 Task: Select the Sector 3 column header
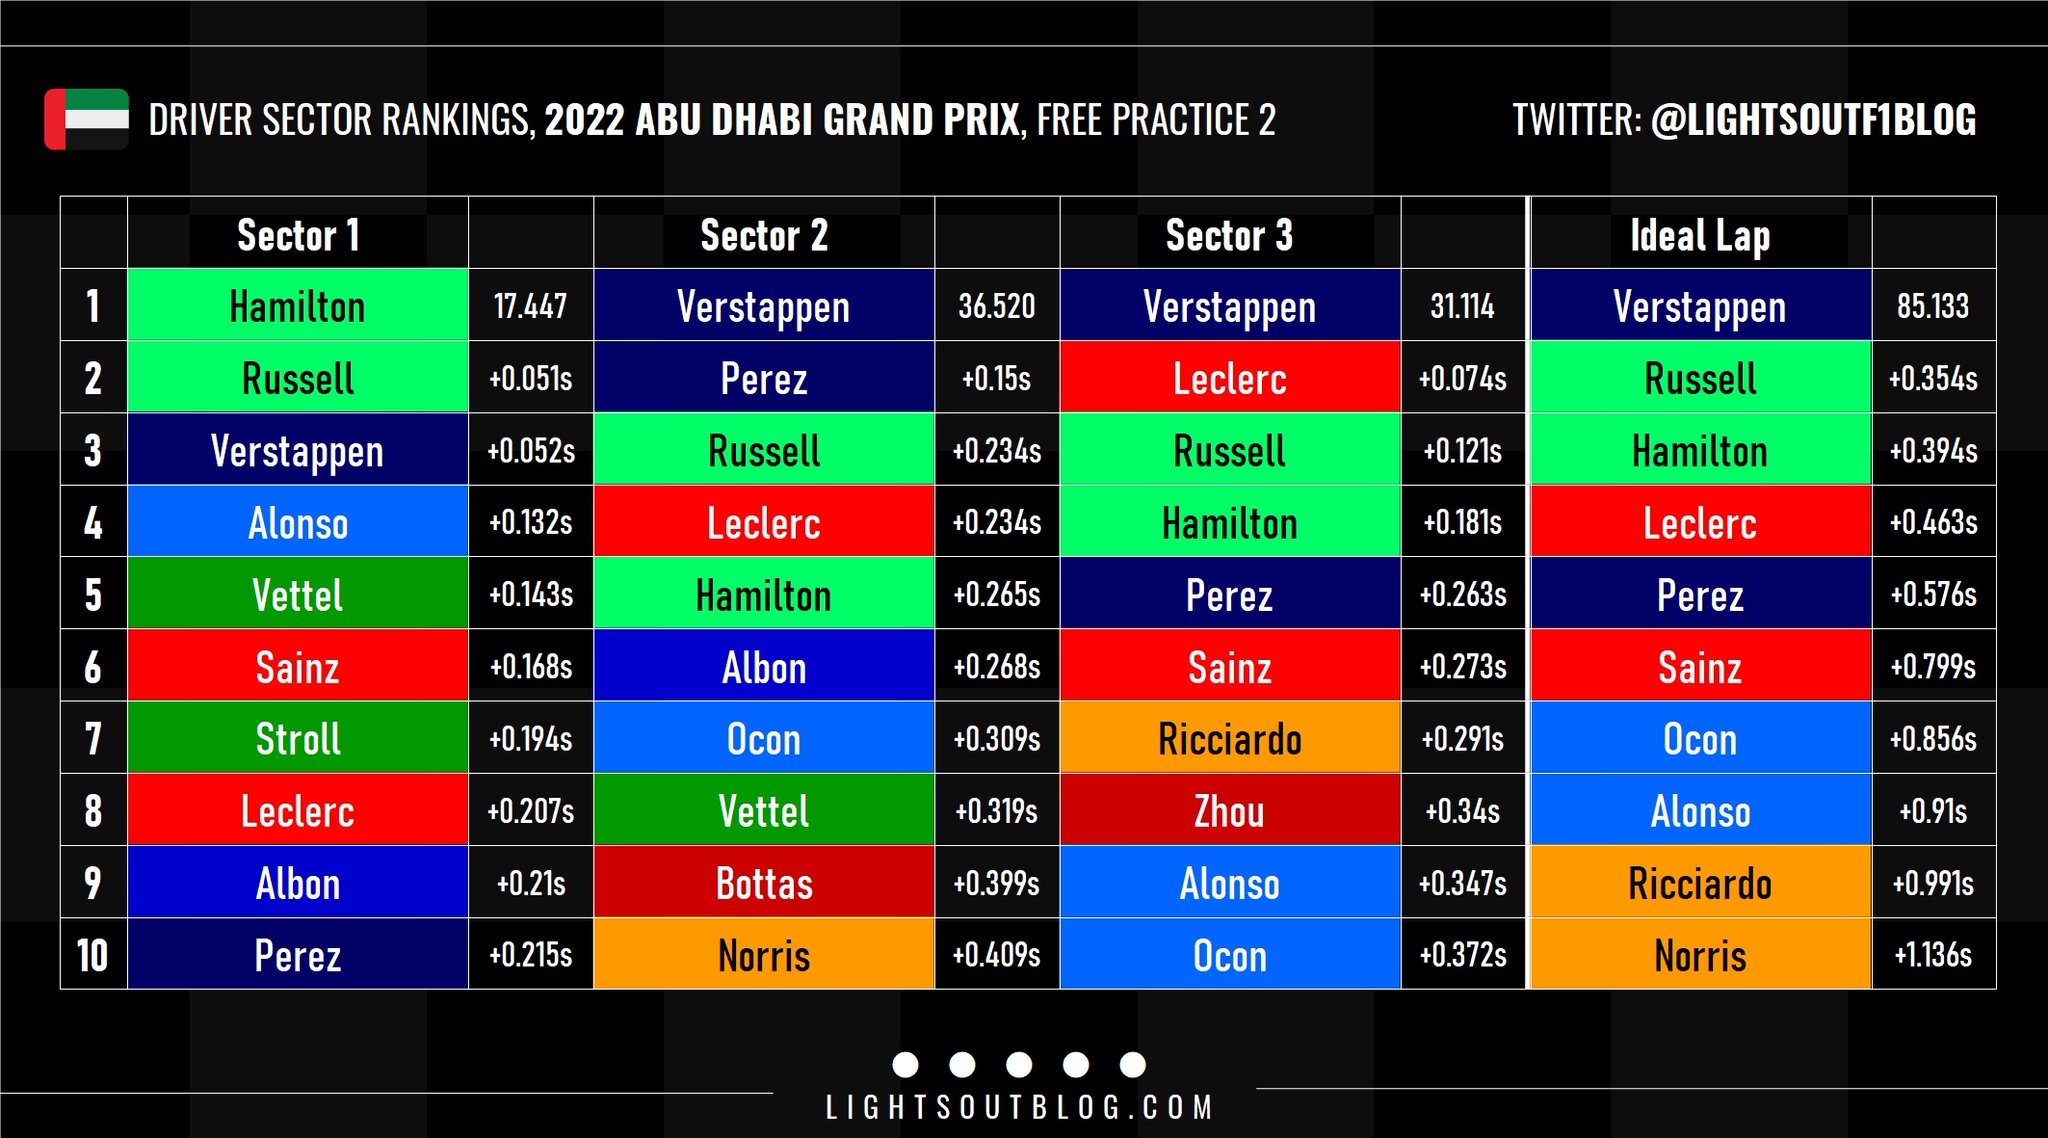pyautogui.click(x=1230, y=234)
